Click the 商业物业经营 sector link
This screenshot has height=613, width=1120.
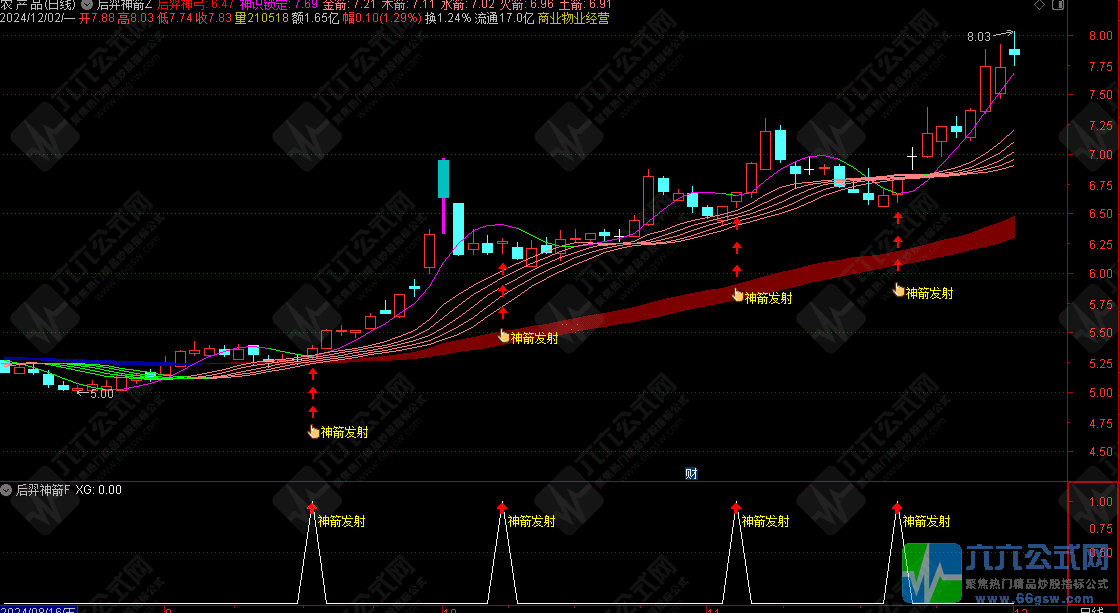[573, 18]
